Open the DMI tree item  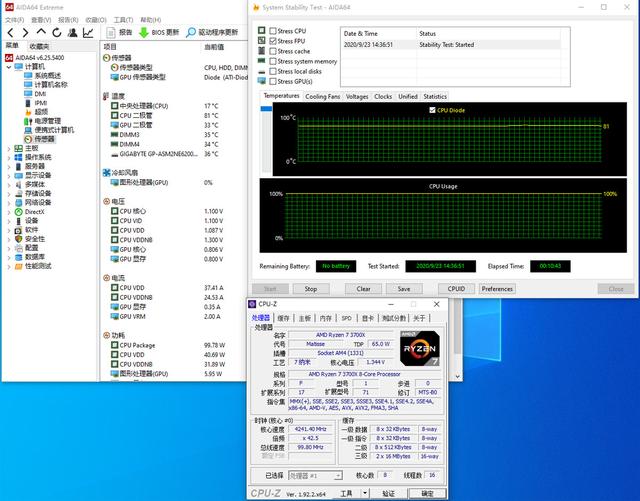[35, 94]
